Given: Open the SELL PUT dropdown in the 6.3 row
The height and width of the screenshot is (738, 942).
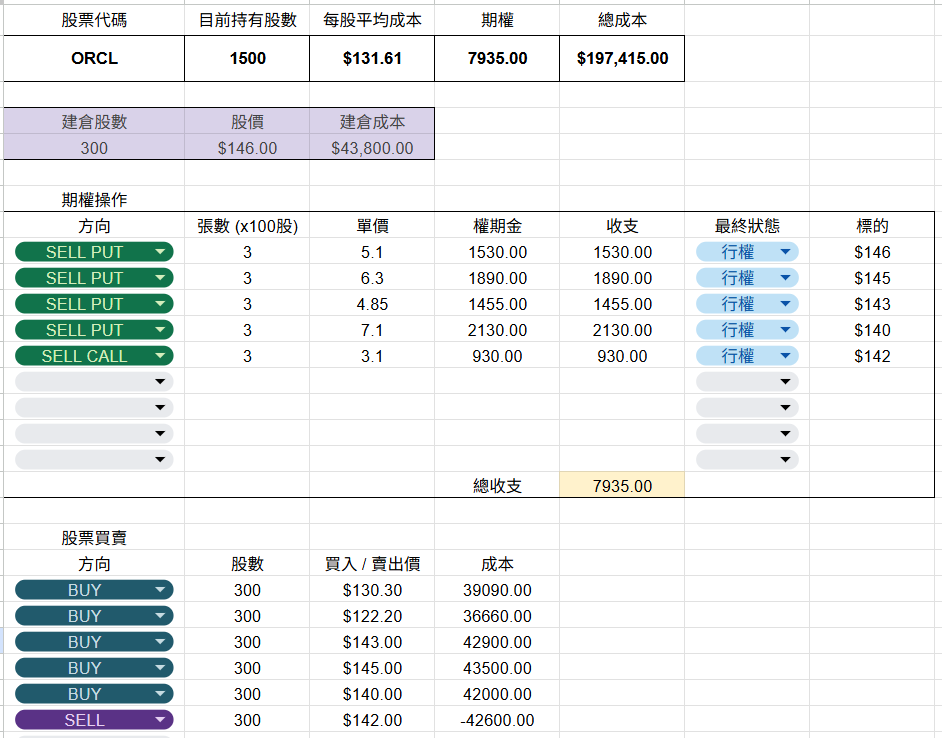Looking at the screenshot, I should point(94,278).
